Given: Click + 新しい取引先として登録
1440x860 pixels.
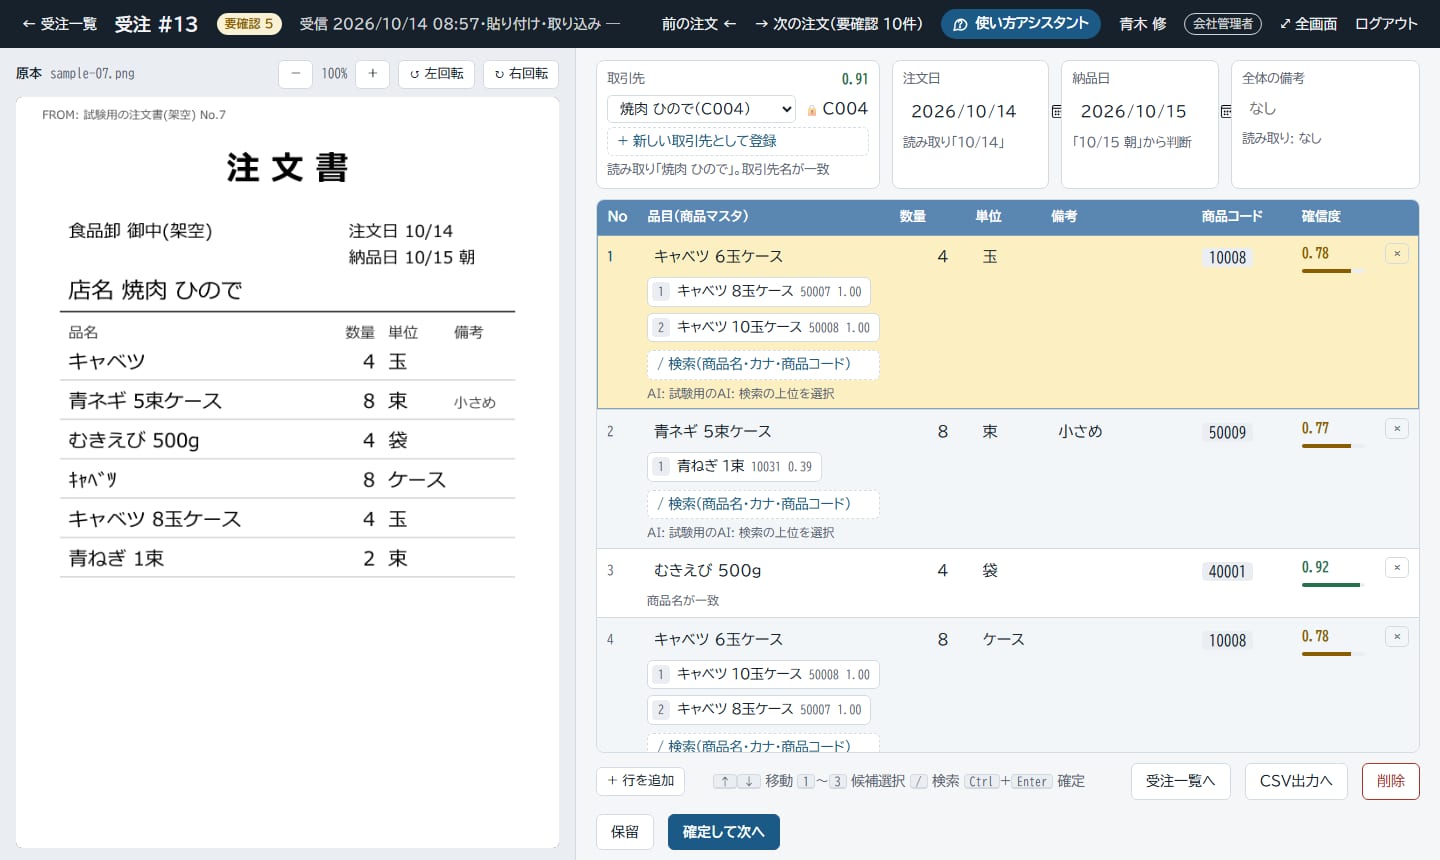Looking at the screenshot, I should point(737,141).
